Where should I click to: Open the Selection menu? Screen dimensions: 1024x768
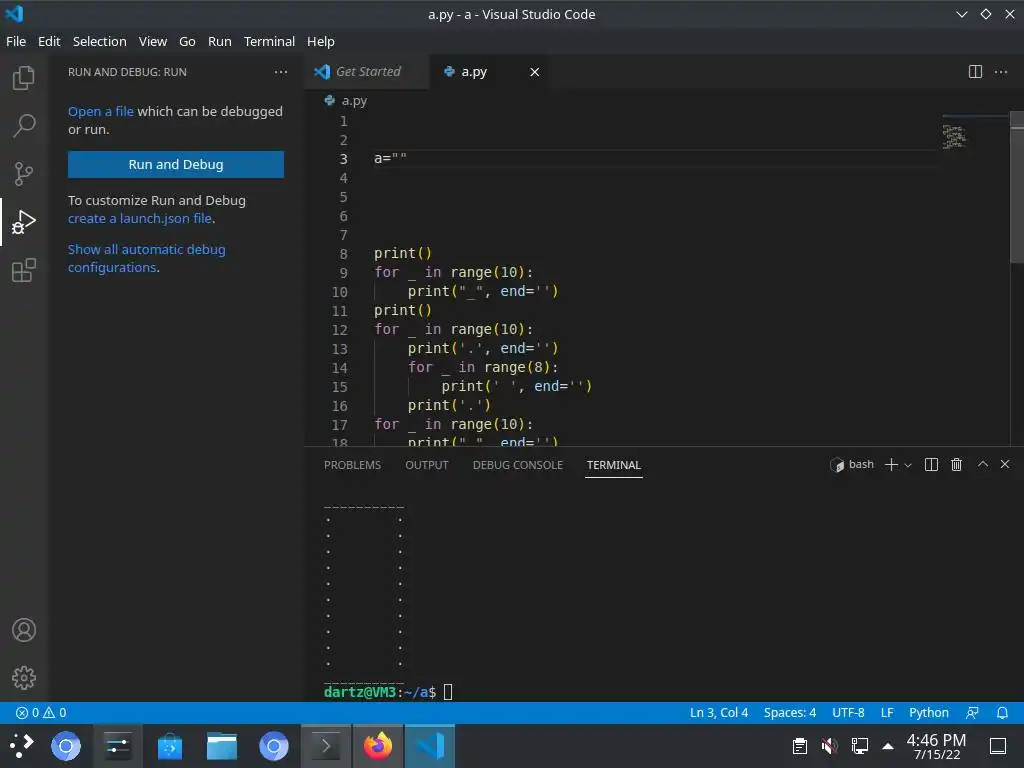tap(99, 41)
